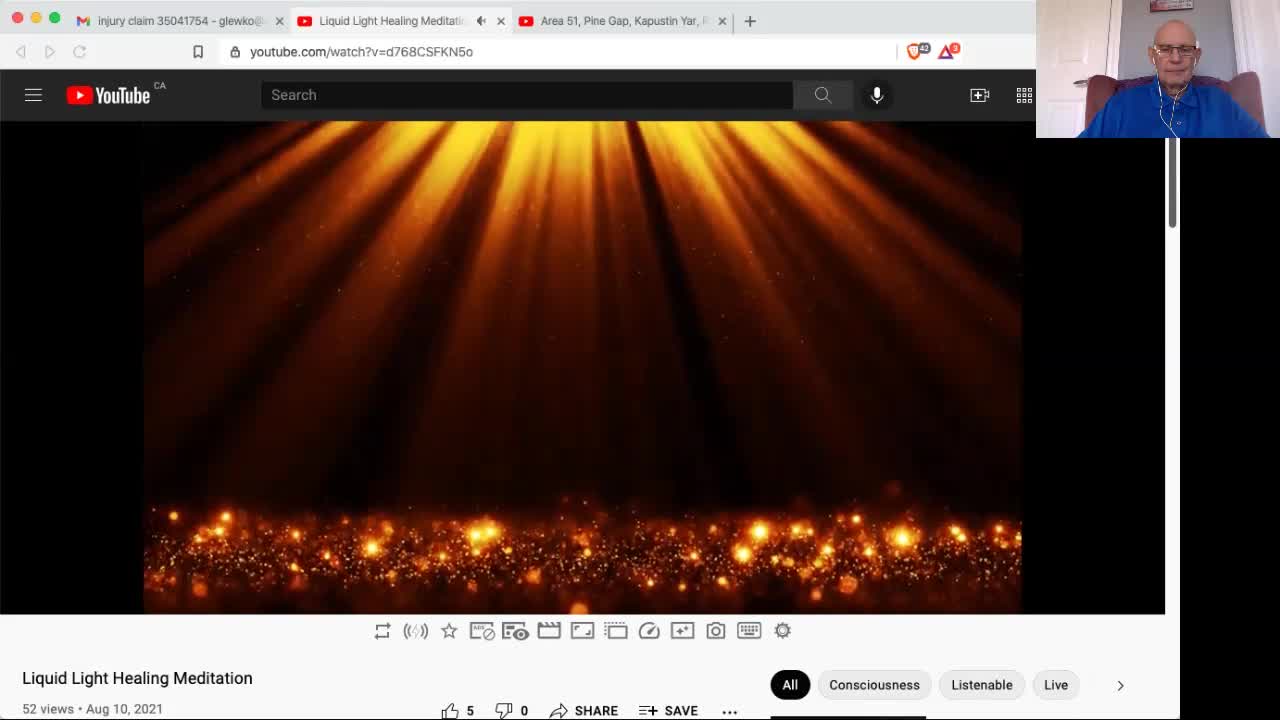
Task: Take a video screenshot with the camera icon
Action: [x=716, y=631]
